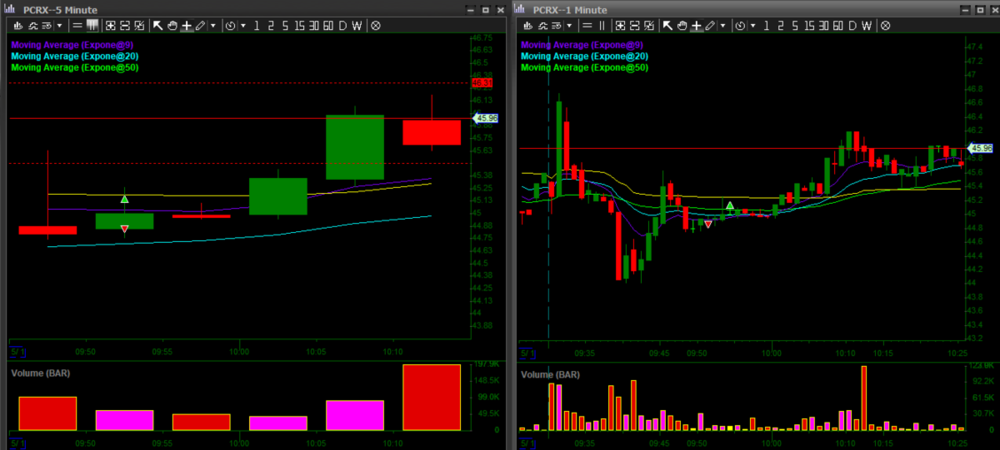Click the candlestick bars icon in 5 Minute toolbar
Screen dimensions: 1000x450
pyautogui.click(x=93, y=25)
